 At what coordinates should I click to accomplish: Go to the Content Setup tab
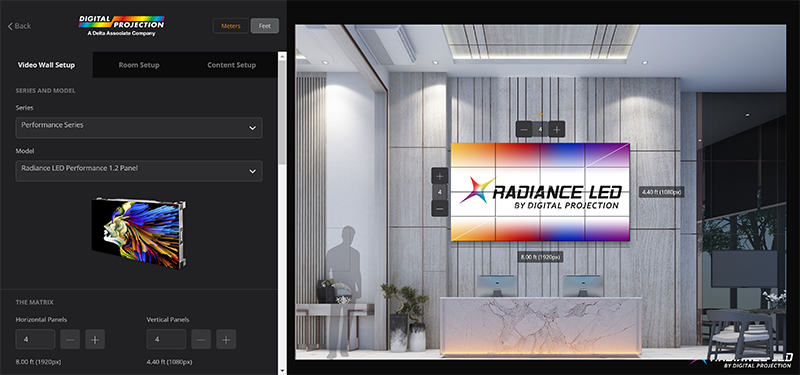(x=232, y=65)
